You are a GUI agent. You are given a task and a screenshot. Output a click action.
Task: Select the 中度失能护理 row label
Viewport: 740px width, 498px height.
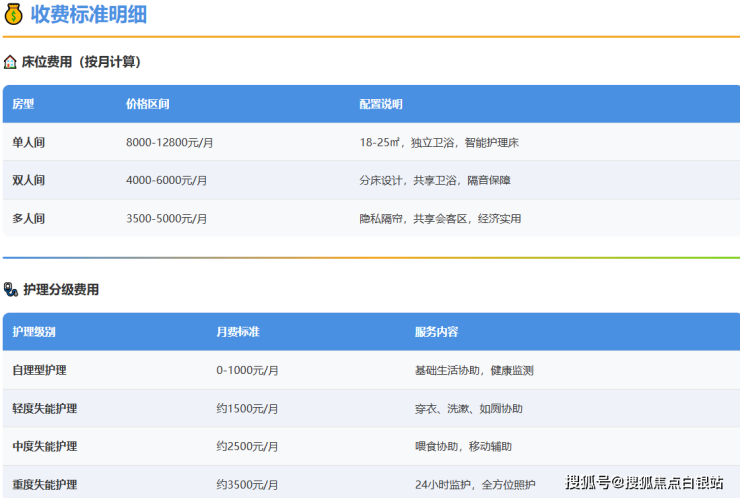click(x=45, y=446)
